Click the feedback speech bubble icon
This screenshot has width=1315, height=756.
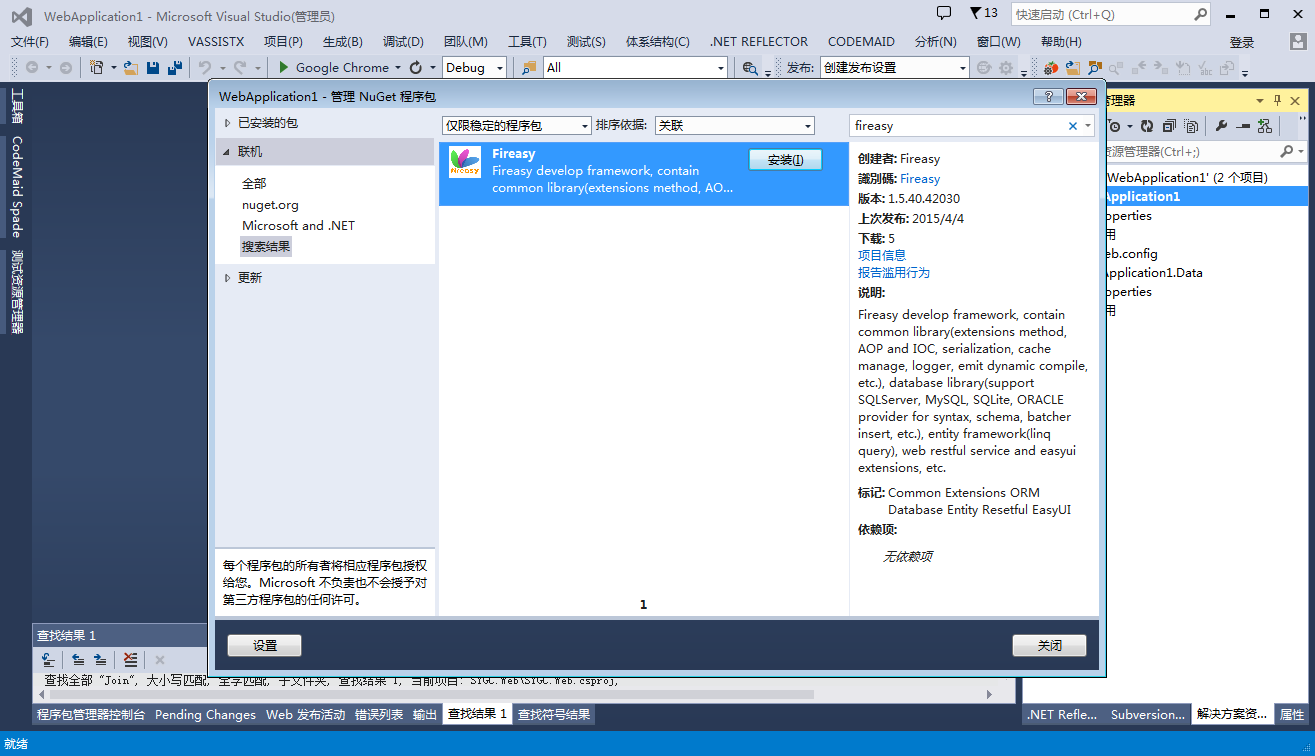tap(944, 13)
